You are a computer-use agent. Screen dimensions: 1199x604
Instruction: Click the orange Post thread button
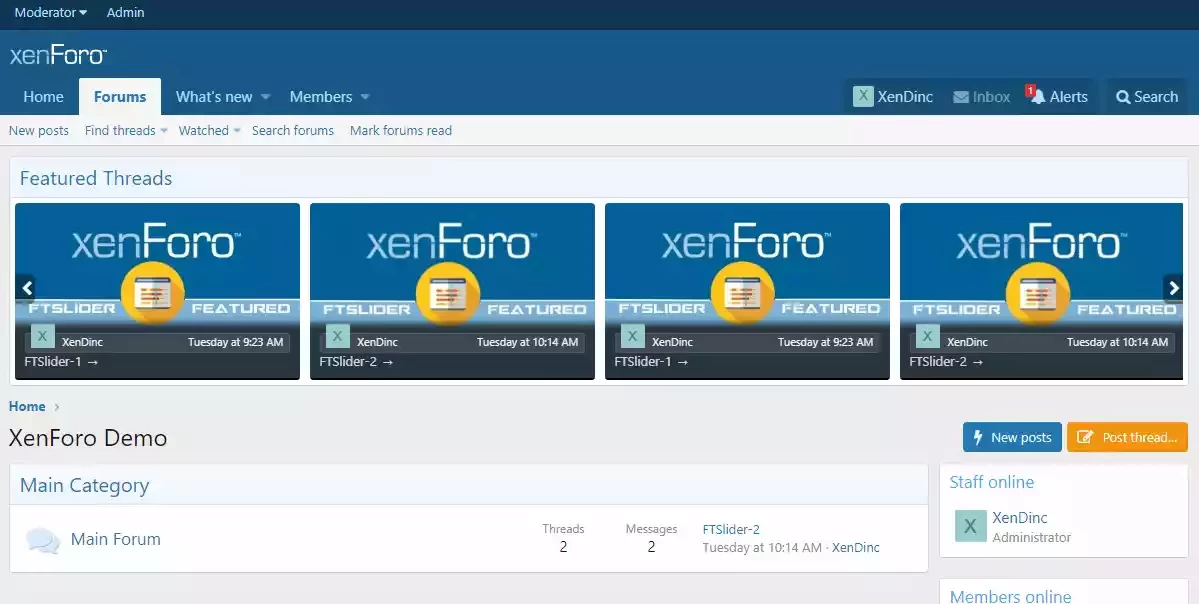pos(1127,437)
